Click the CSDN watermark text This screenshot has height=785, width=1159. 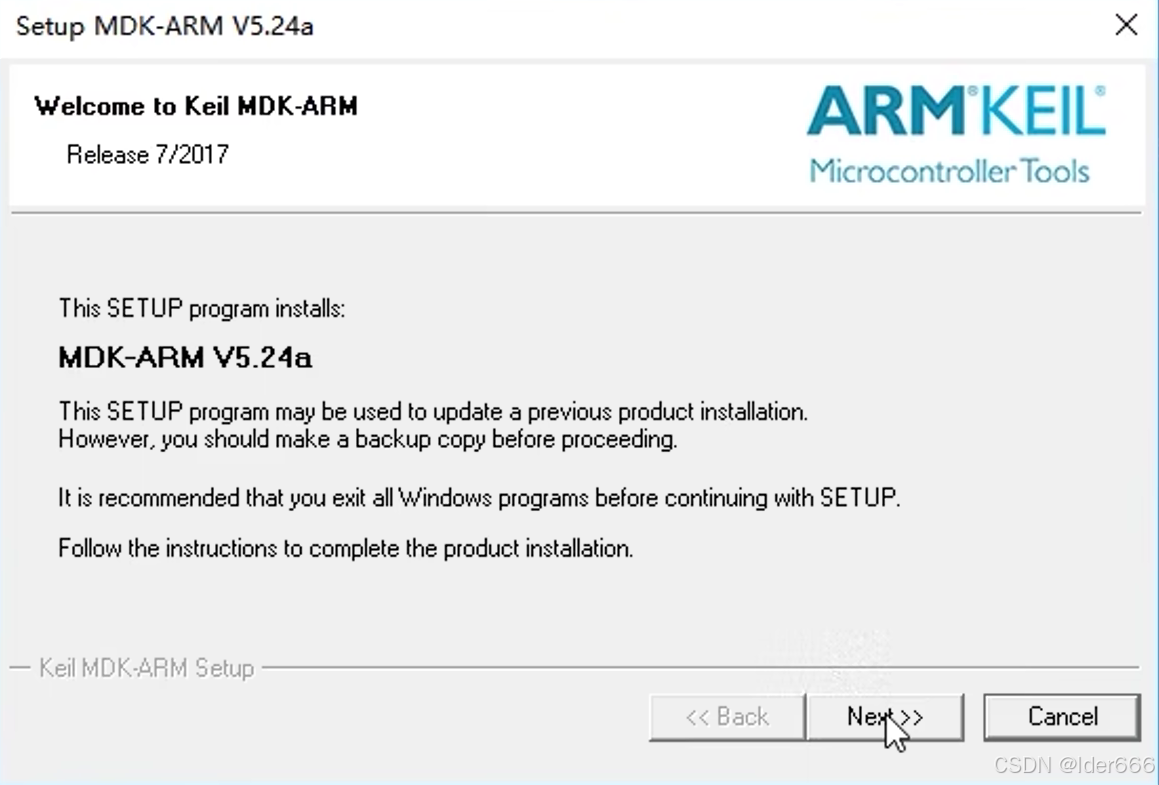point(1075,765)
